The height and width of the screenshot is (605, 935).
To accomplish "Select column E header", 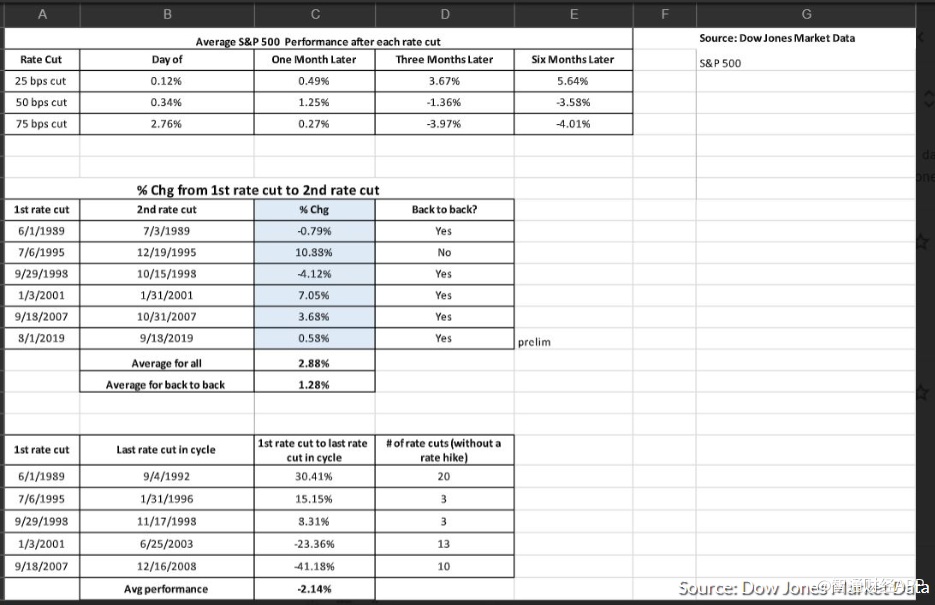I will click(573, 14).
